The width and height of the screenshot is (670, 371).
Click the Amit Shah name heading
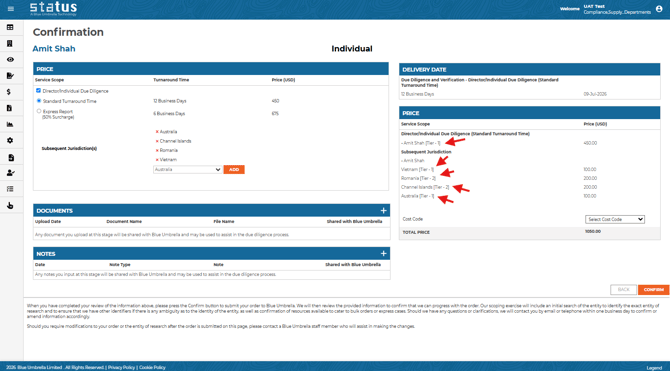coord(54,49)
